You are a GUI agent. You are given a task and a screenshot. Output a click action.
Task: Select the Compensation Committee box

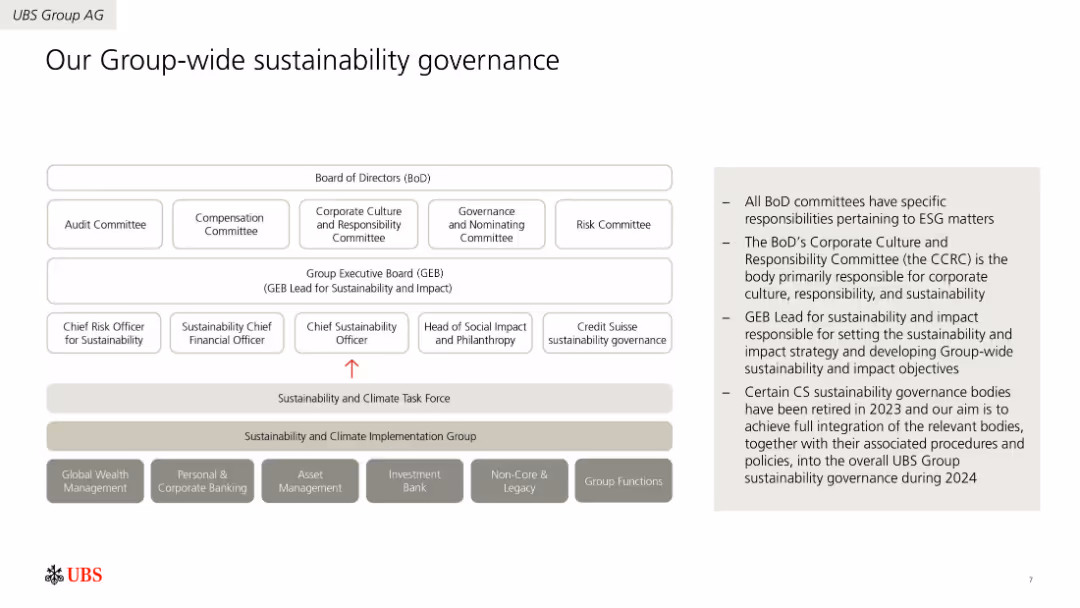click(231, 224)
